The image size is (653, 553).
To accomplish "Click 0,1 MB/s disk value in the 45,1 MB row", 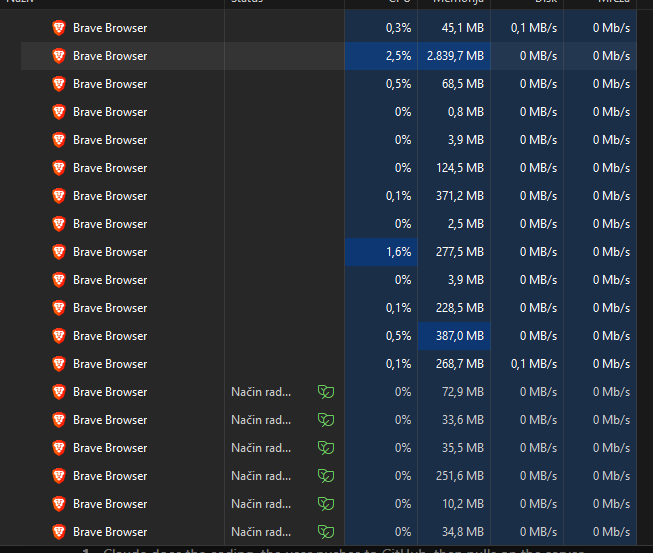I will tap(534, 28).
